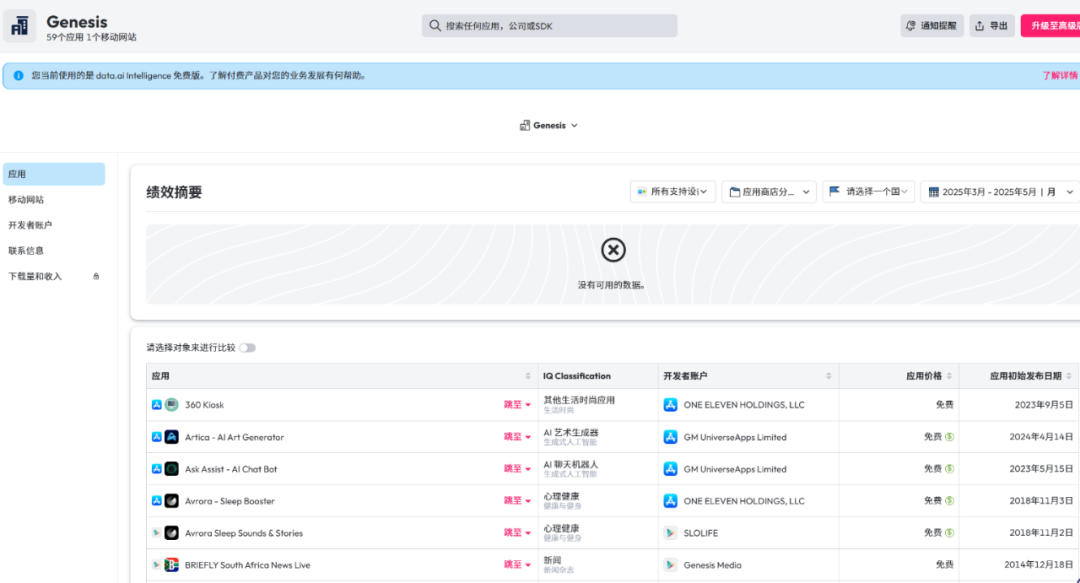This screenshot has width=1080, height=583.
Task: Click Google Play icon beside SLOLIFE
Action: tap(670, 533)
